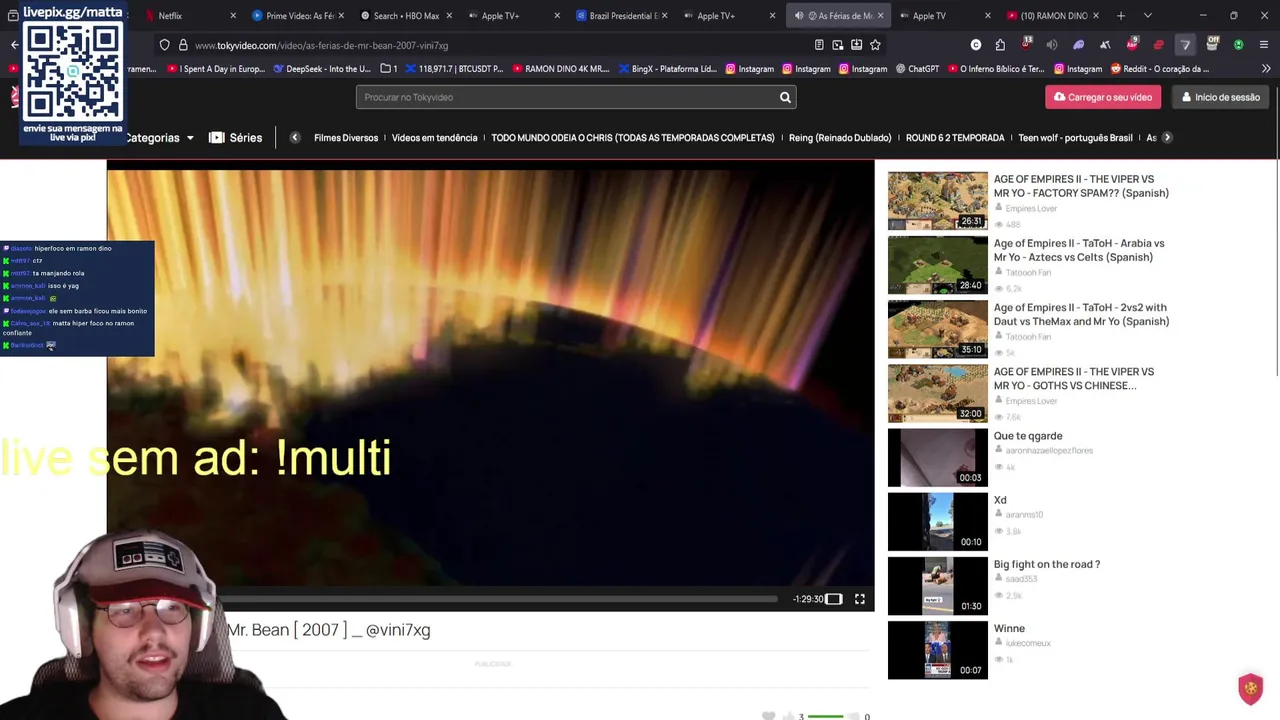
Task: Click the green face extension icon
Action: click(1239, 45)
